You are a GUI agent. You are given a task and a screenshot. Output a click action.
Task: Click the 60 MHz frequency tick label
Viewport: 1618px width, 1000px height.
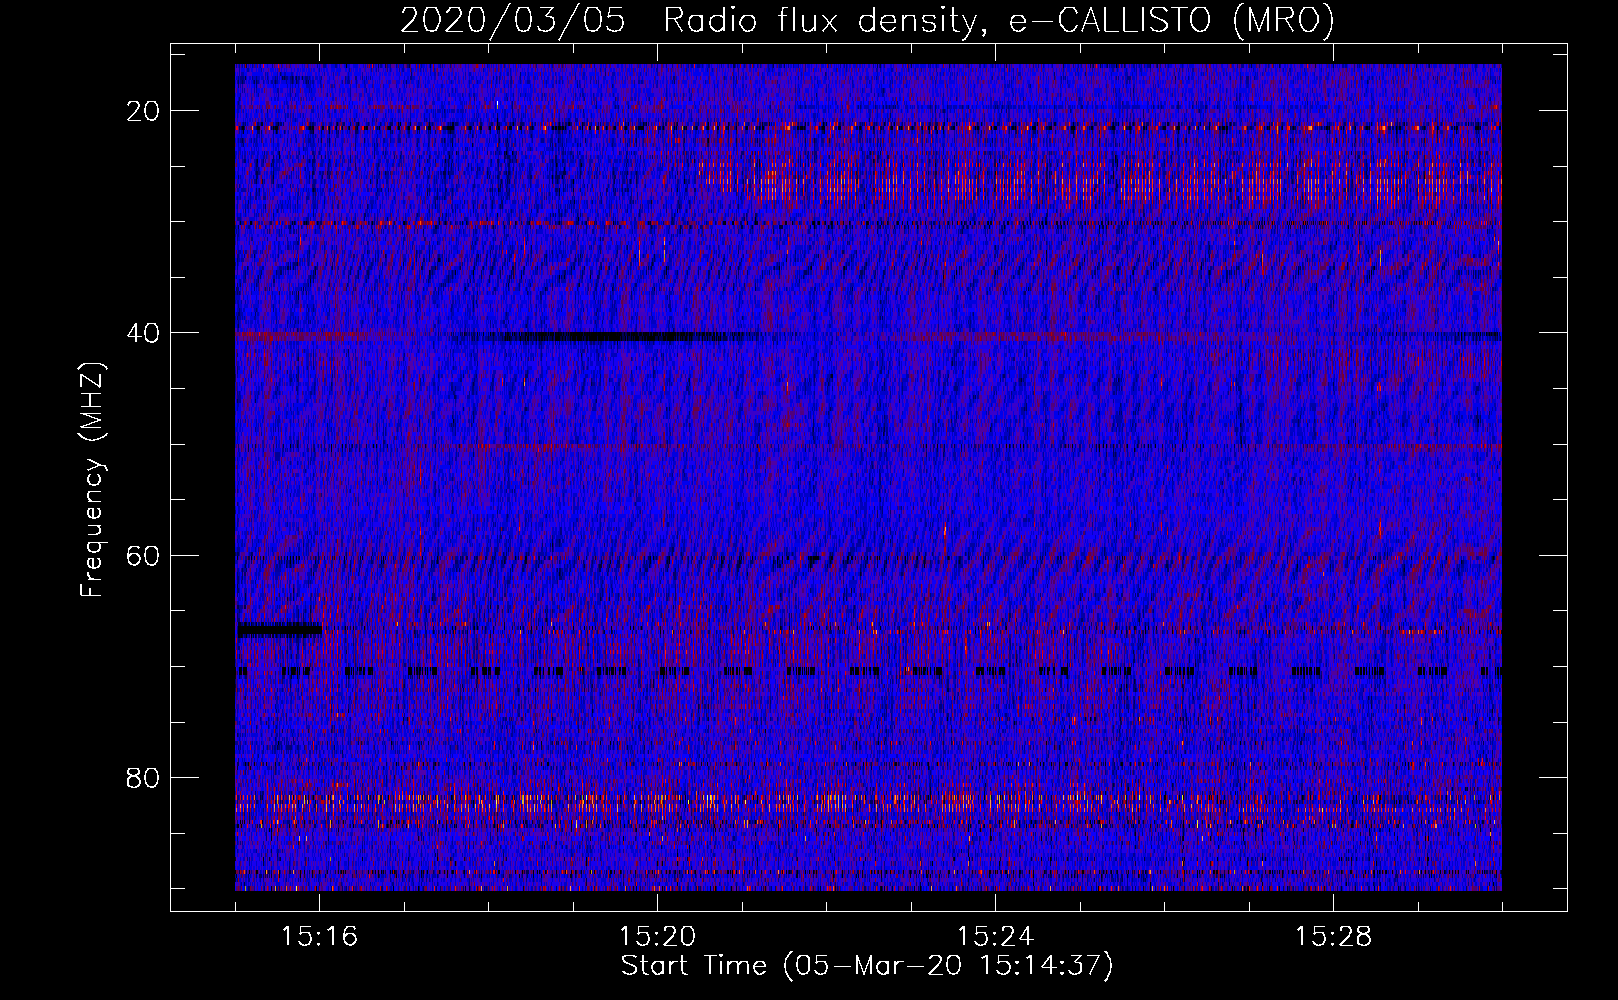(x=143, y=555)
